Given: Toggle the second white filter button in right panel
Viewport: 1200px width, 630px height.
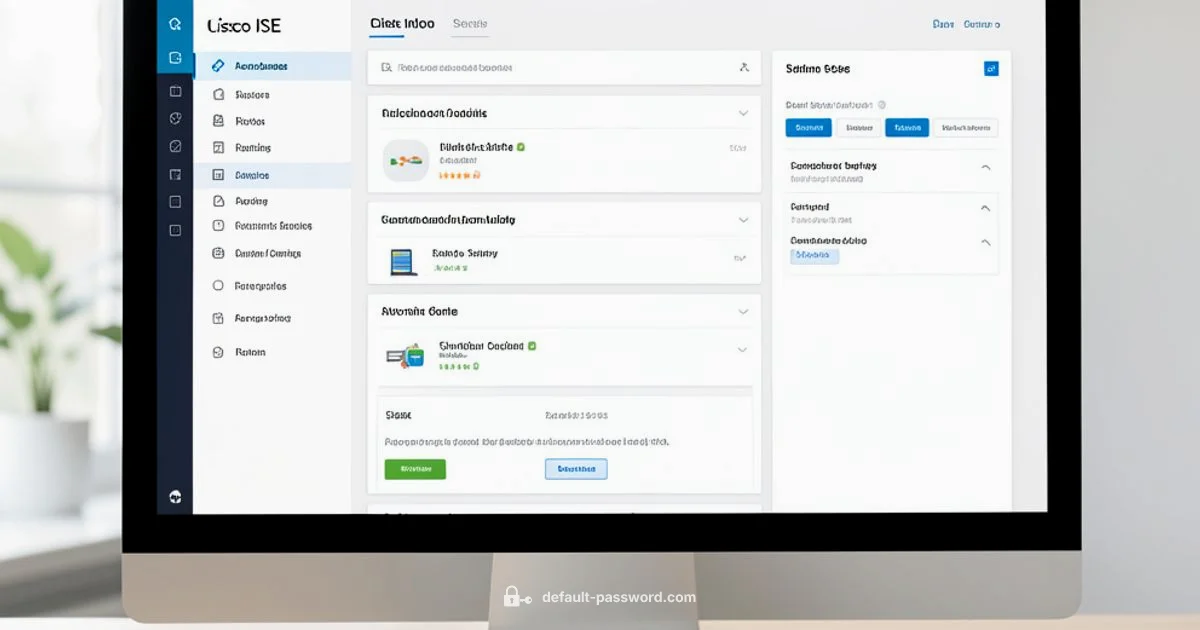Looking at the screenshot, I should pos(858,128).
